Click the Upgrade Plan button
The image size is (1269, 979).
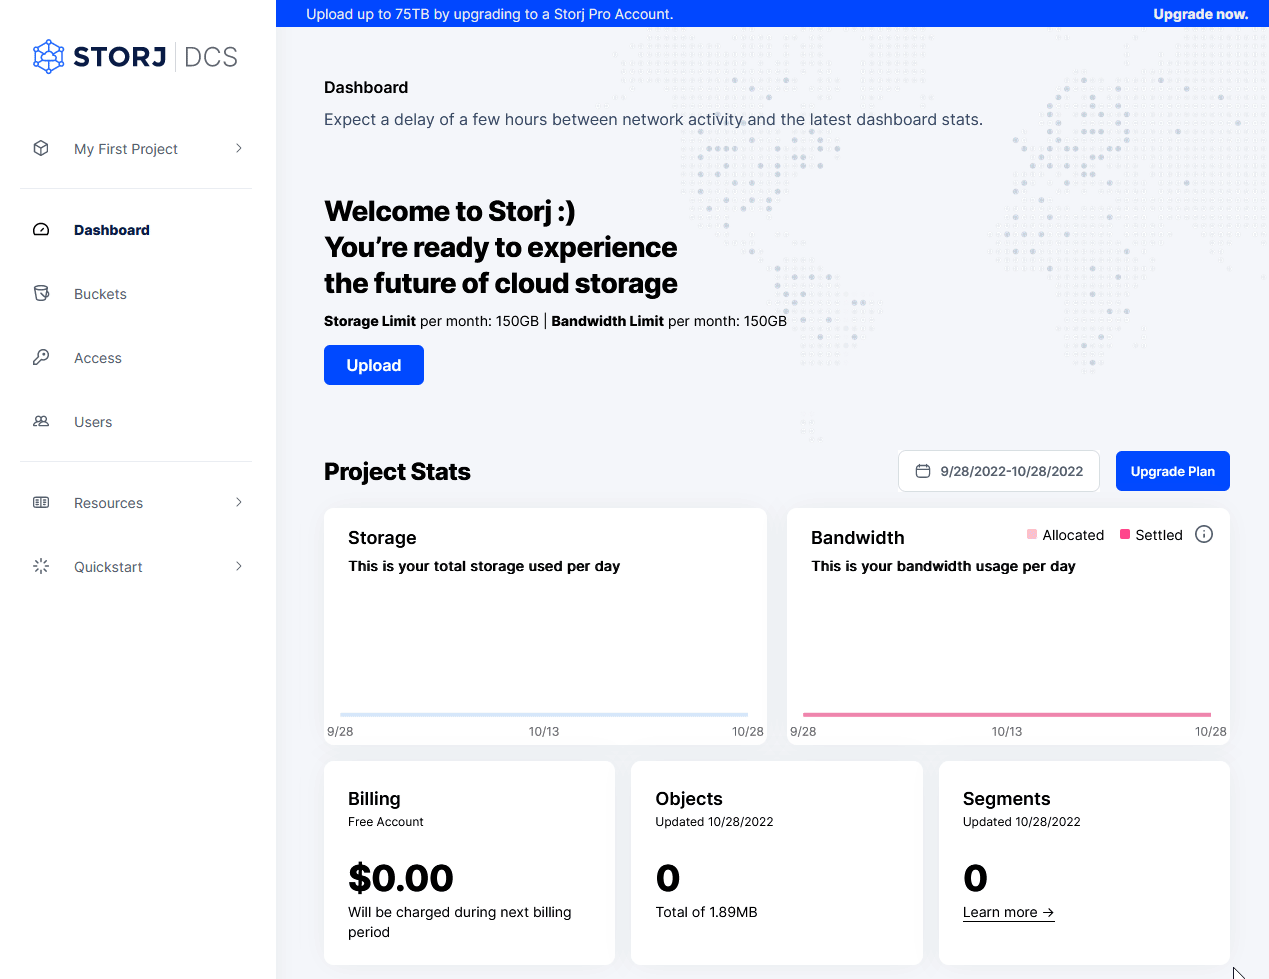[x=1173, y=471]
